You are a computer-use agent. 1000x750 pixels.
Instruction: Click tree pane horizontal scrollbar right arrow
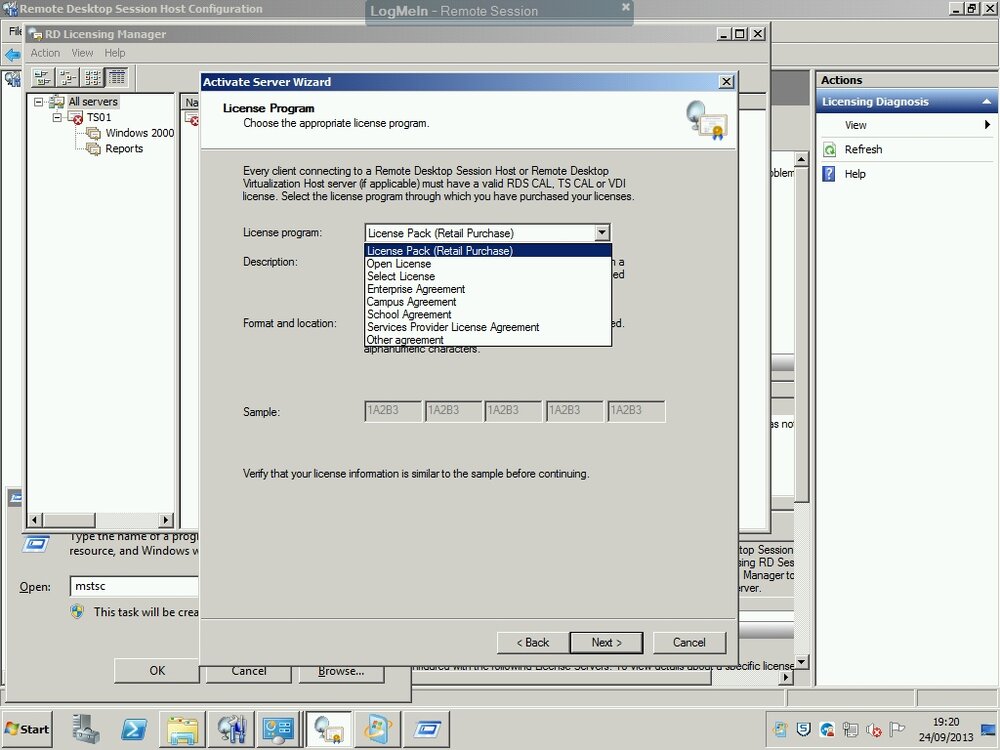tap(166, 520)
